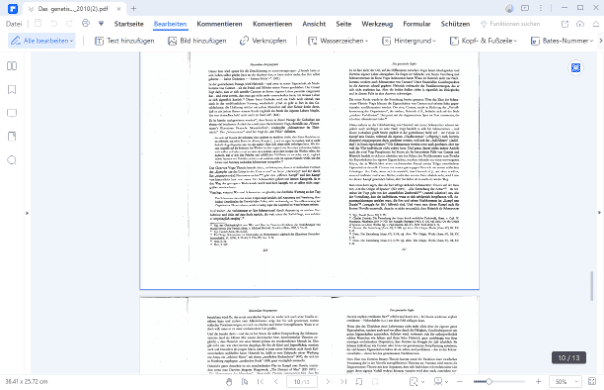The height and width of the screenshot is (390, 604).
Task: Expand the Wasserzeichen dropdown
Action: (x=338, y=40)
